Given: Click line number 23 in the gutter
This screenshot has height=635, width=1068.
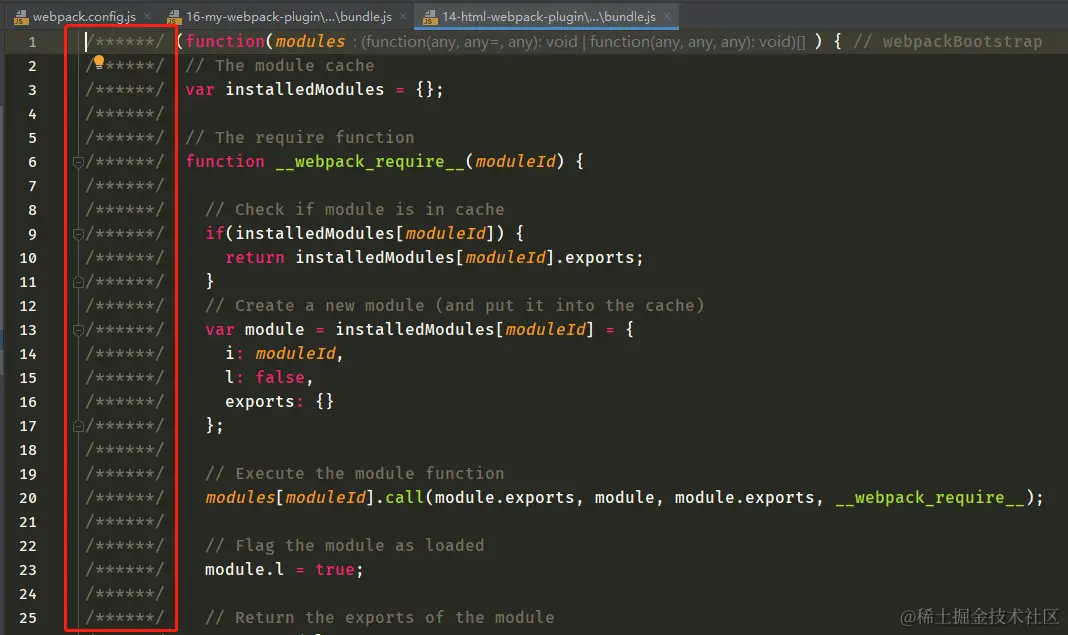Looking at the screenshot, I should pos(28,570).
